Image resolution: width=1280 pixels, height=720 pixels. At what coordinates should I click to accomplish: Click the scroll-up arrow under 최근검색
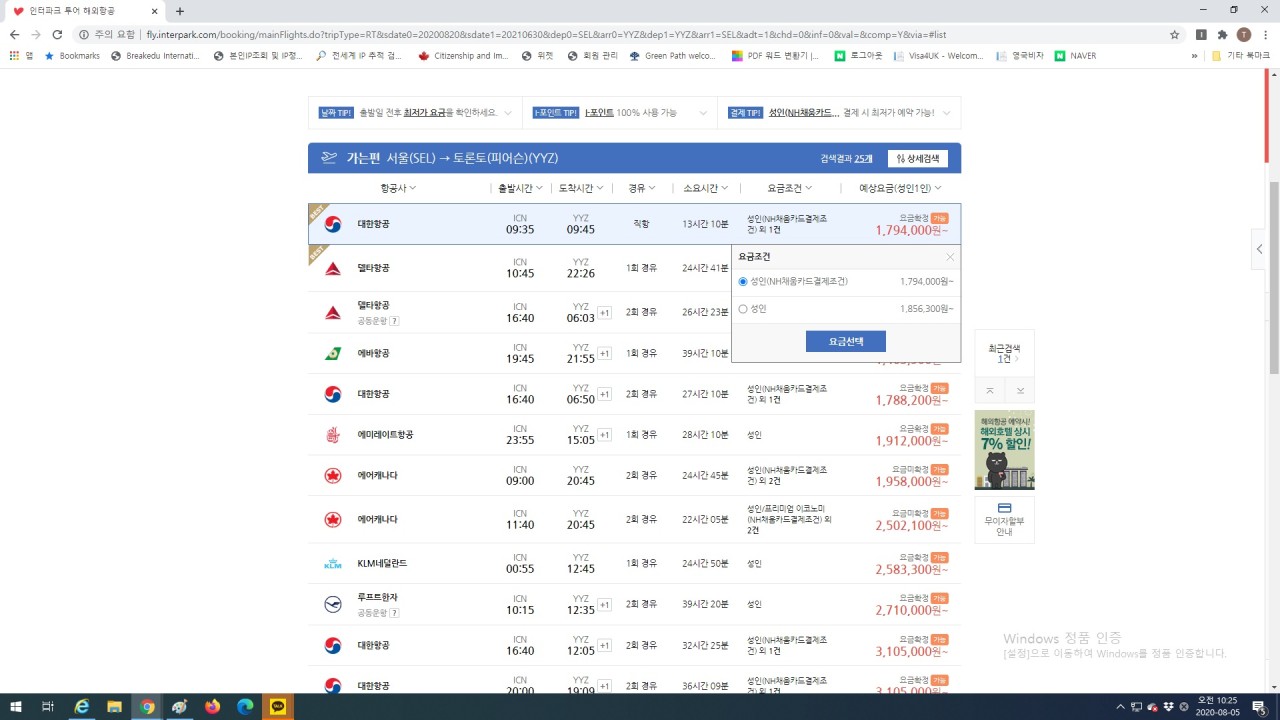(990, 390)
